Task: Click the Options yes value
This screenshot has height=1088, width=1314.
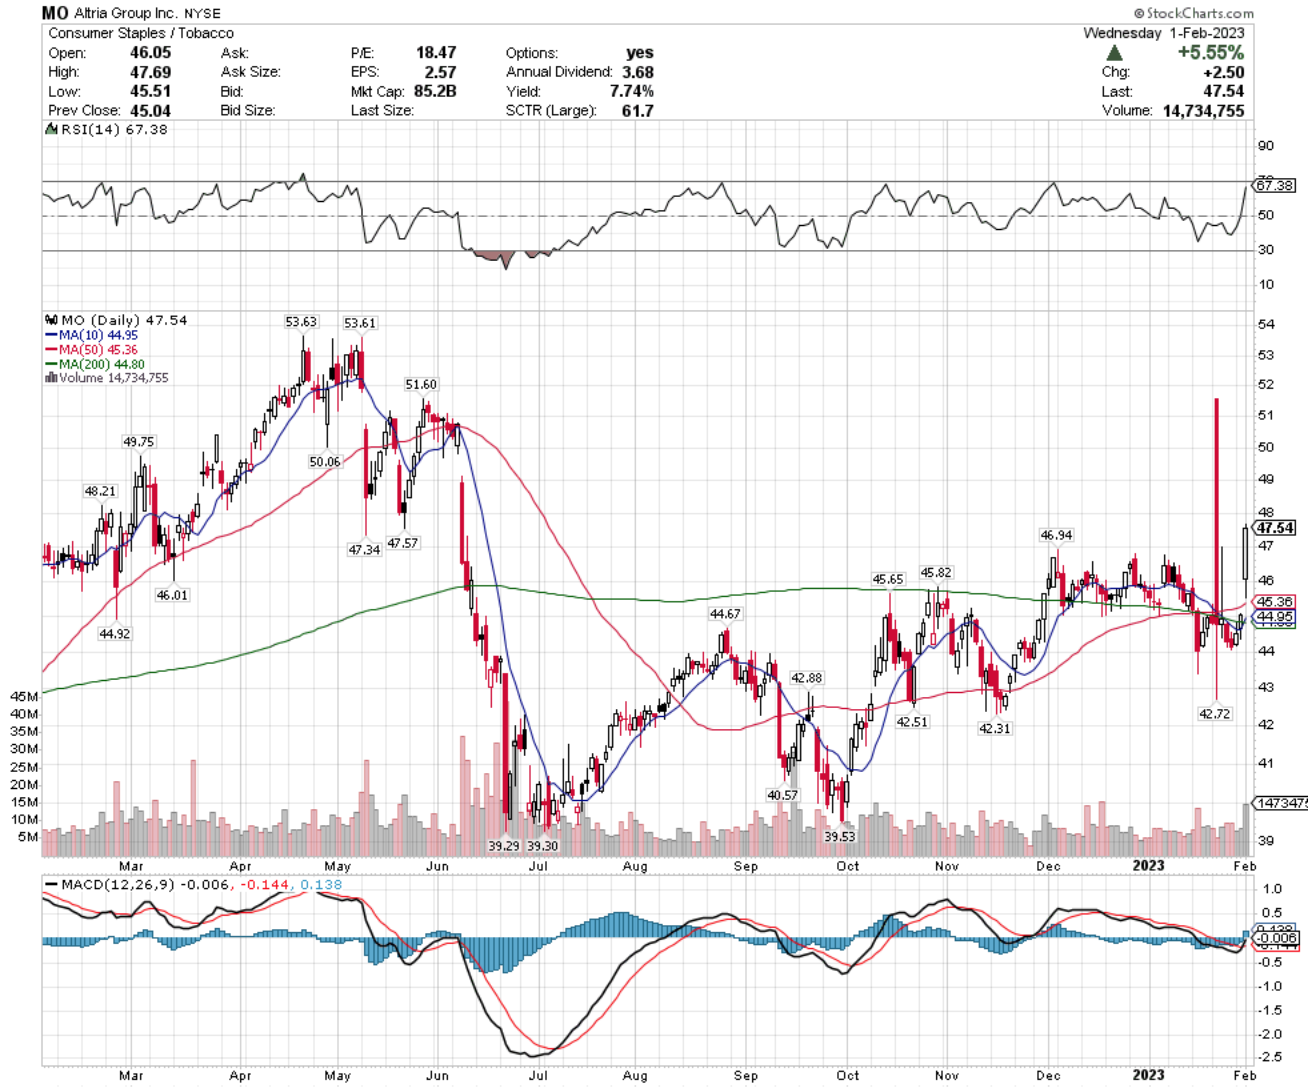Action: [640, 53]
